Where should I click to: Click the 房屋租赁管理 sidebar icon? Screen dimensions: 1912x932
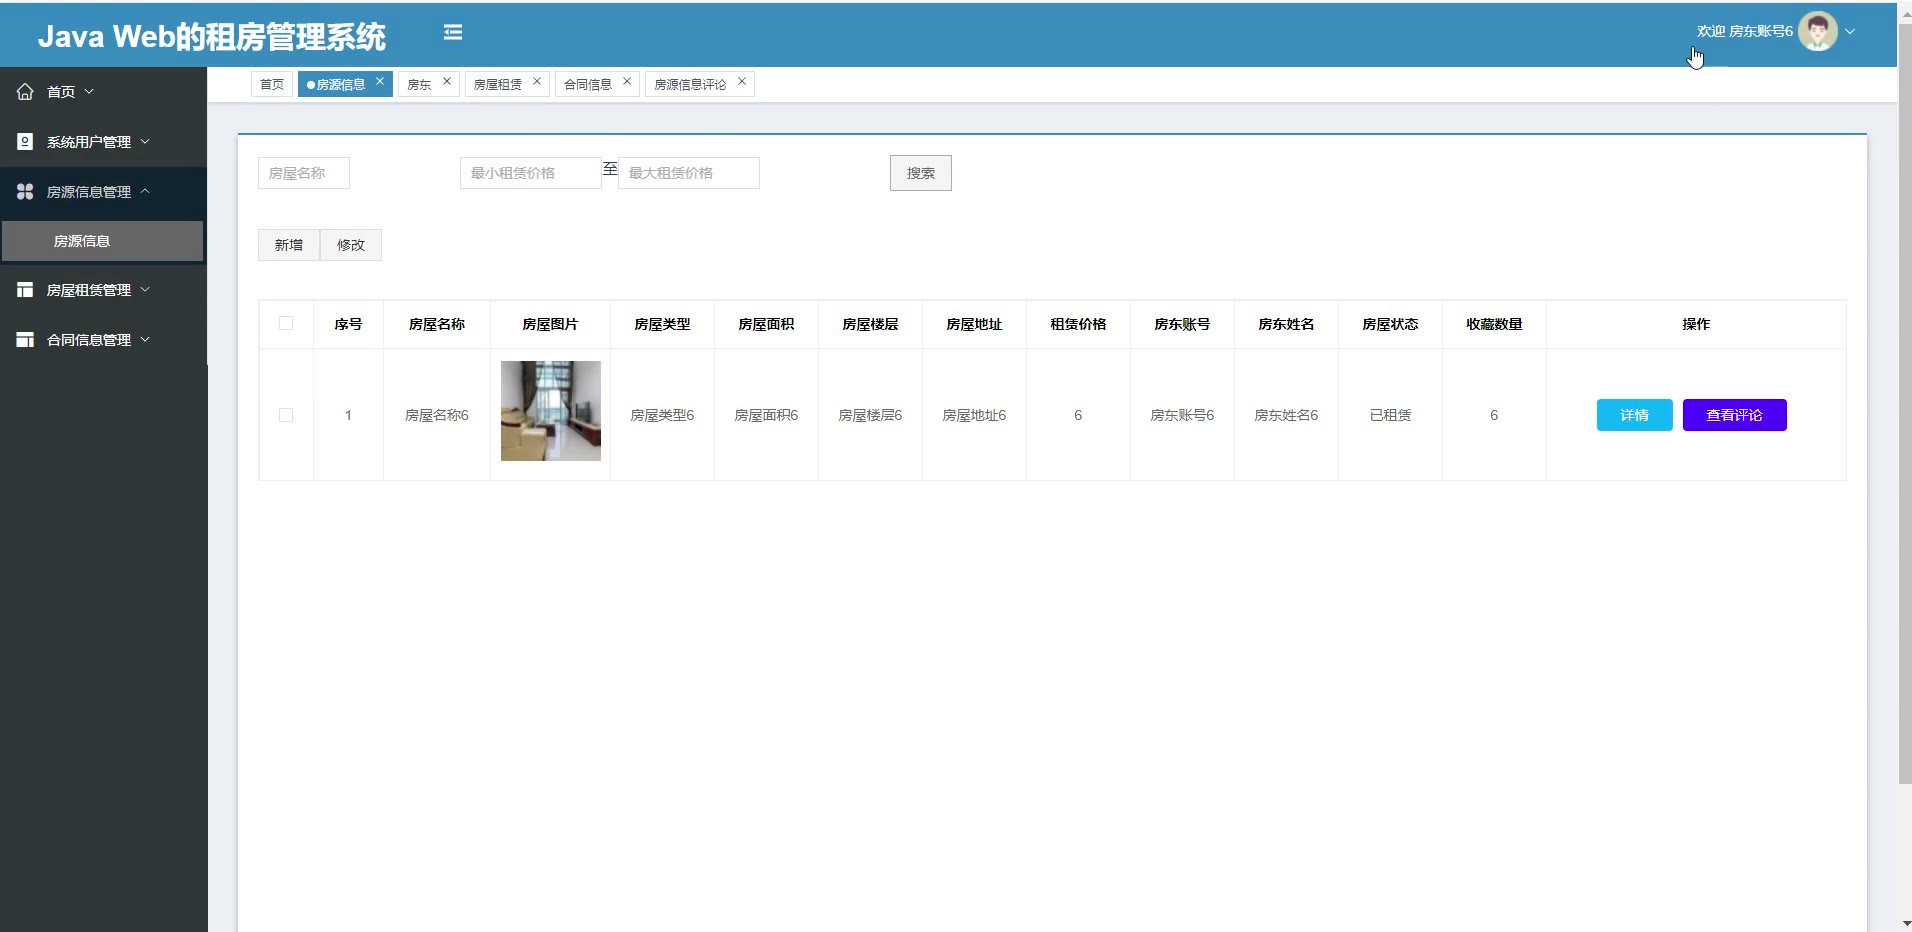(25, 290)
